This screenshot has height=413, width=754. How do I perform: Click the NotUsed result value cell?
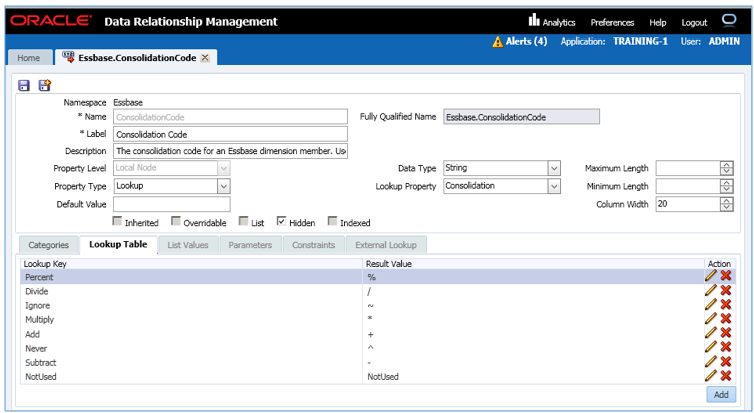coord(533,376)
